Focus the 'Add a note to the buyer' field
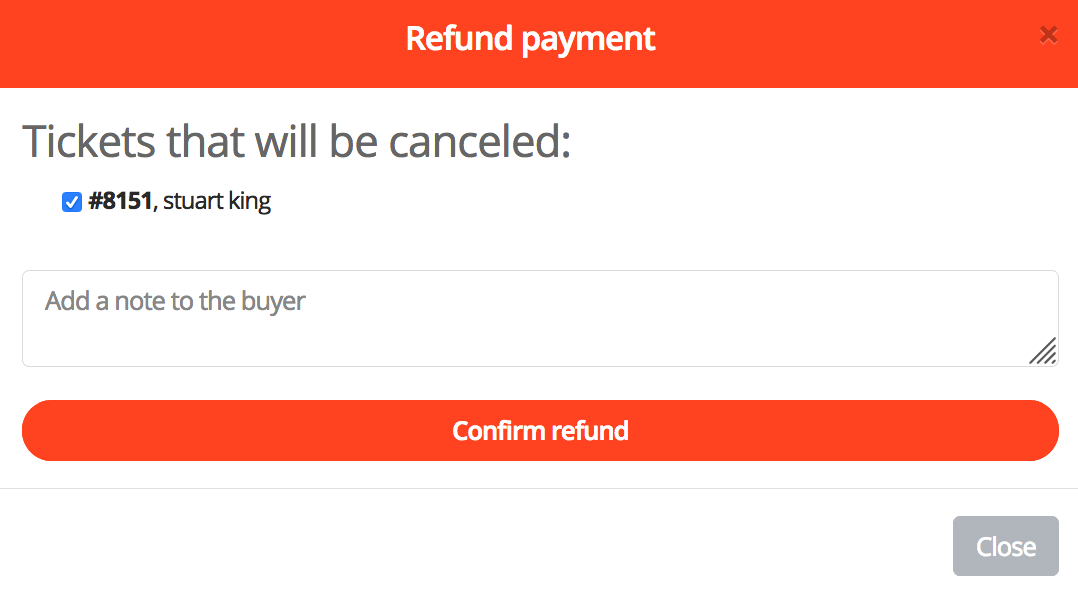 540,318
